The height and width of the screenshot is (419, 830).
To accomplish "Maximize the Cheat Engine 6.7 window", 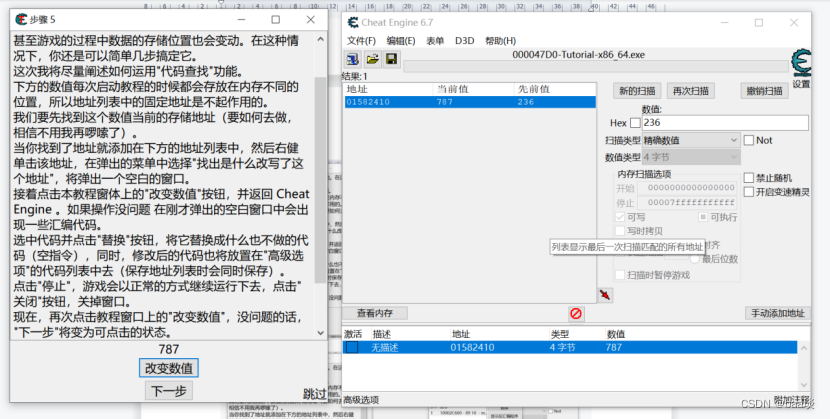I will tap(759, 22).
